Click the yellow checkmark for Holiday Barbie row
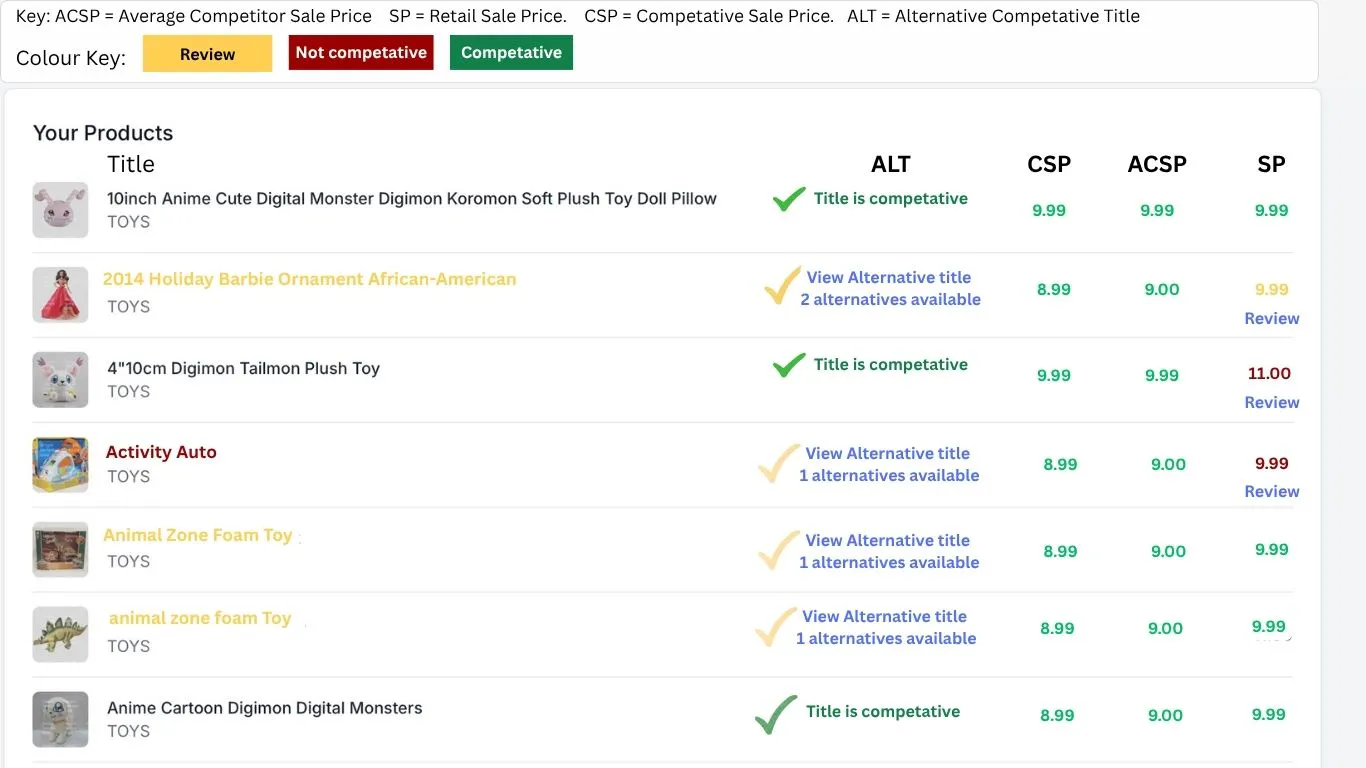The image size is (1366, 768). 782,286
